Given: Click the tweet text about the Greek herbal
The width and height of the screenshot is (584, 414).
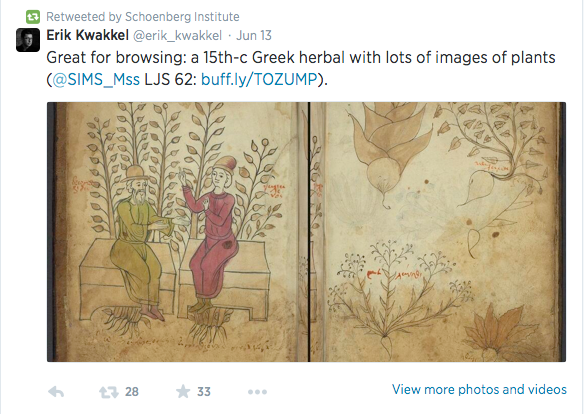Looking at the screenshot, I should click(301, 69).
